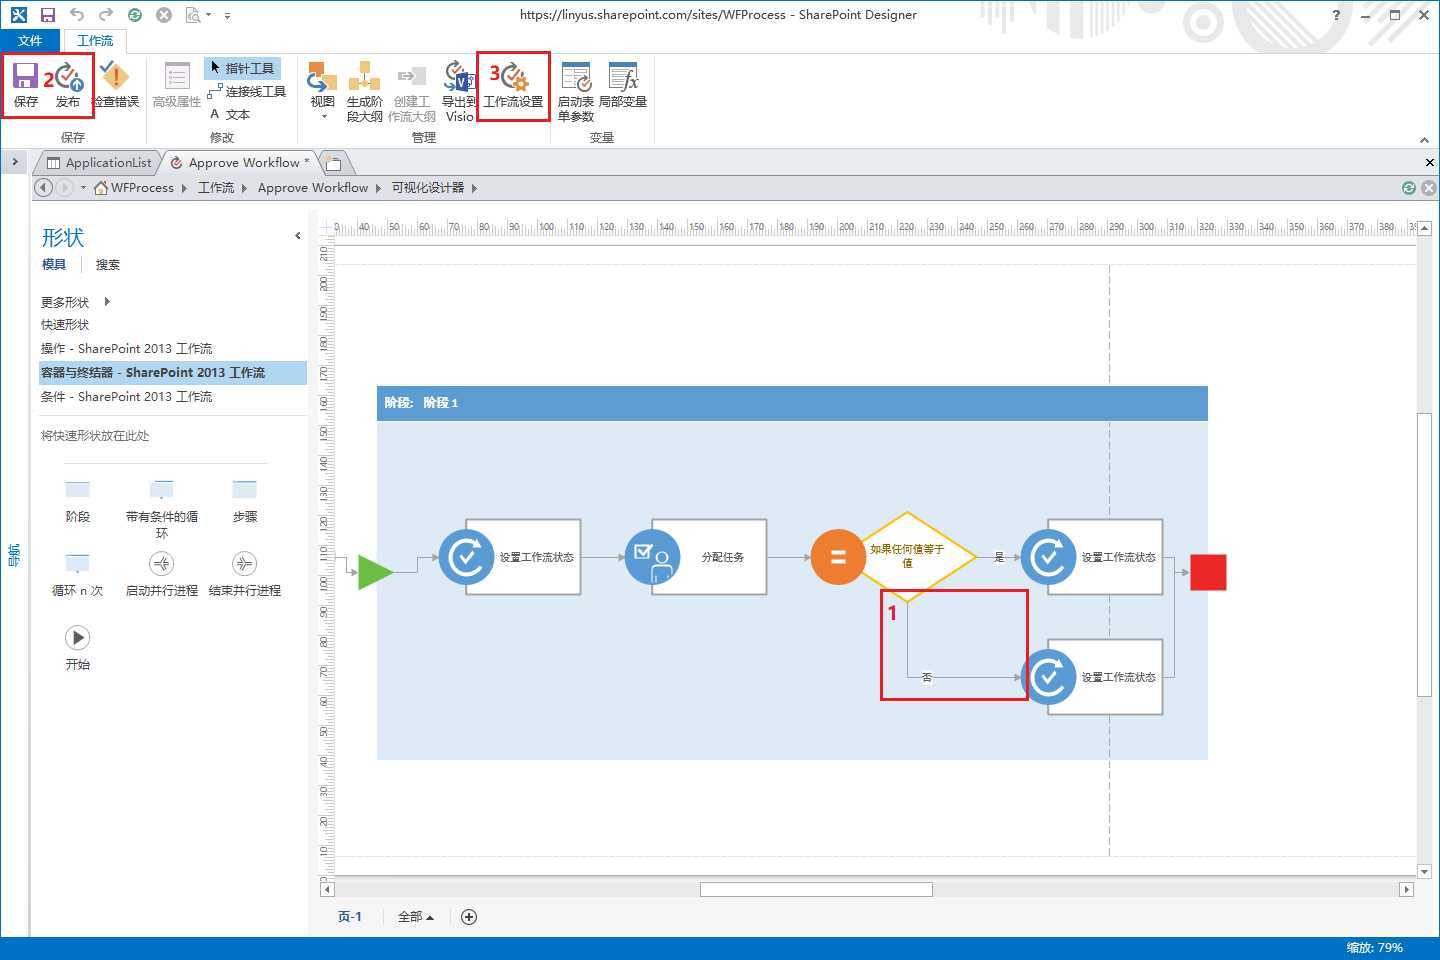Switch to the Workflow (工作流) ribbon tab
The image size is (1440, 960).
[x=95, y=40]
